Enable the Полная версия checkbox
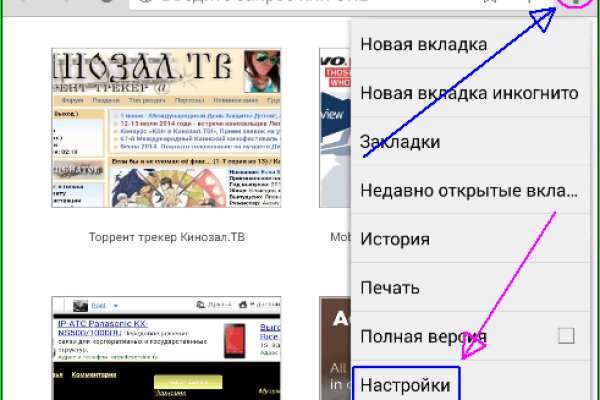Screen dimensions: 600x400 point(566,336)
